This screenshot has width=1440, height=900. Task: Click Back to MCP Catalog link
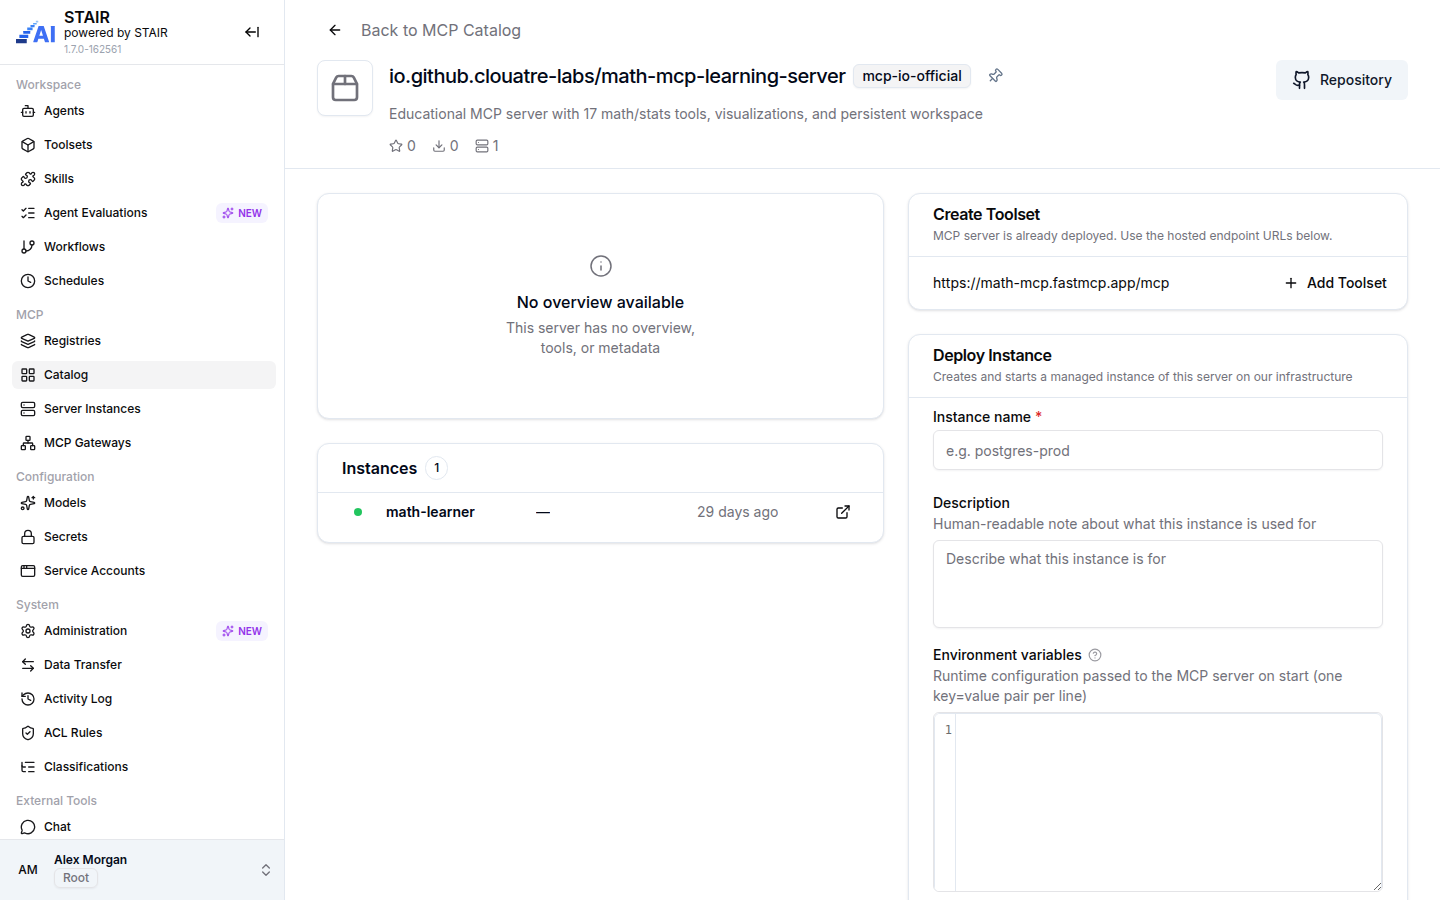[x=441, y=30]
